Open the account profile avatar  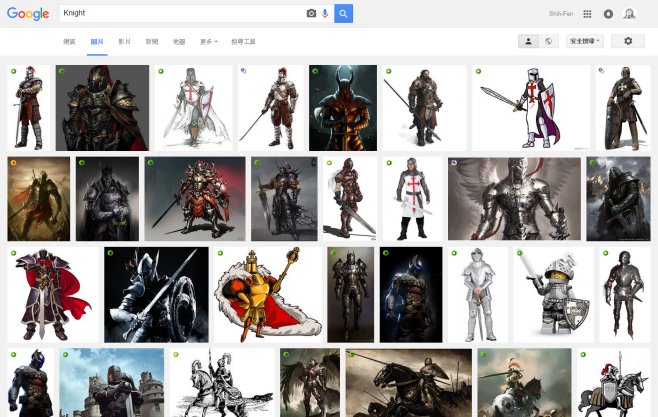pyautogui.click(x=629, y=14)
